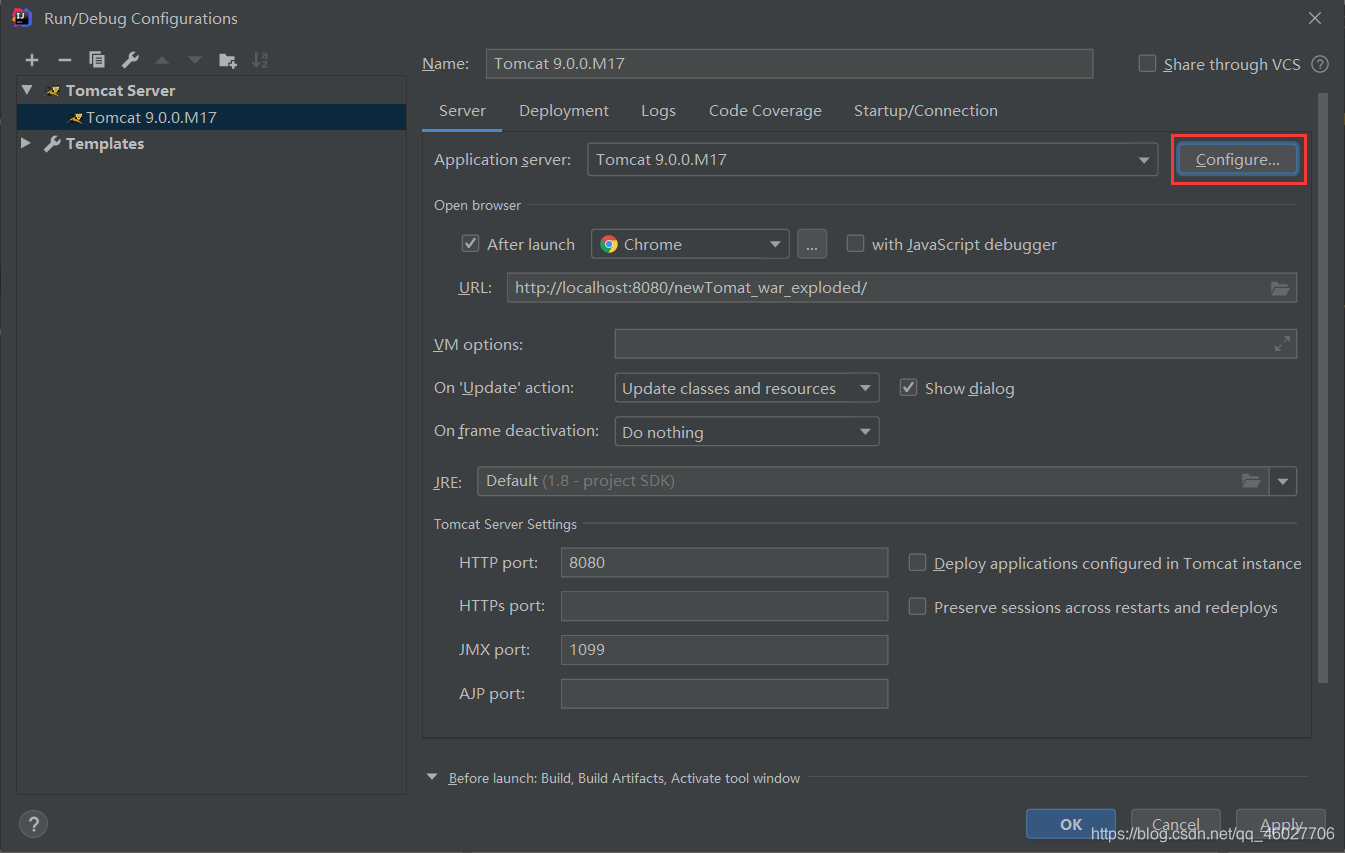Click the Apply button

click(1281, 824)
